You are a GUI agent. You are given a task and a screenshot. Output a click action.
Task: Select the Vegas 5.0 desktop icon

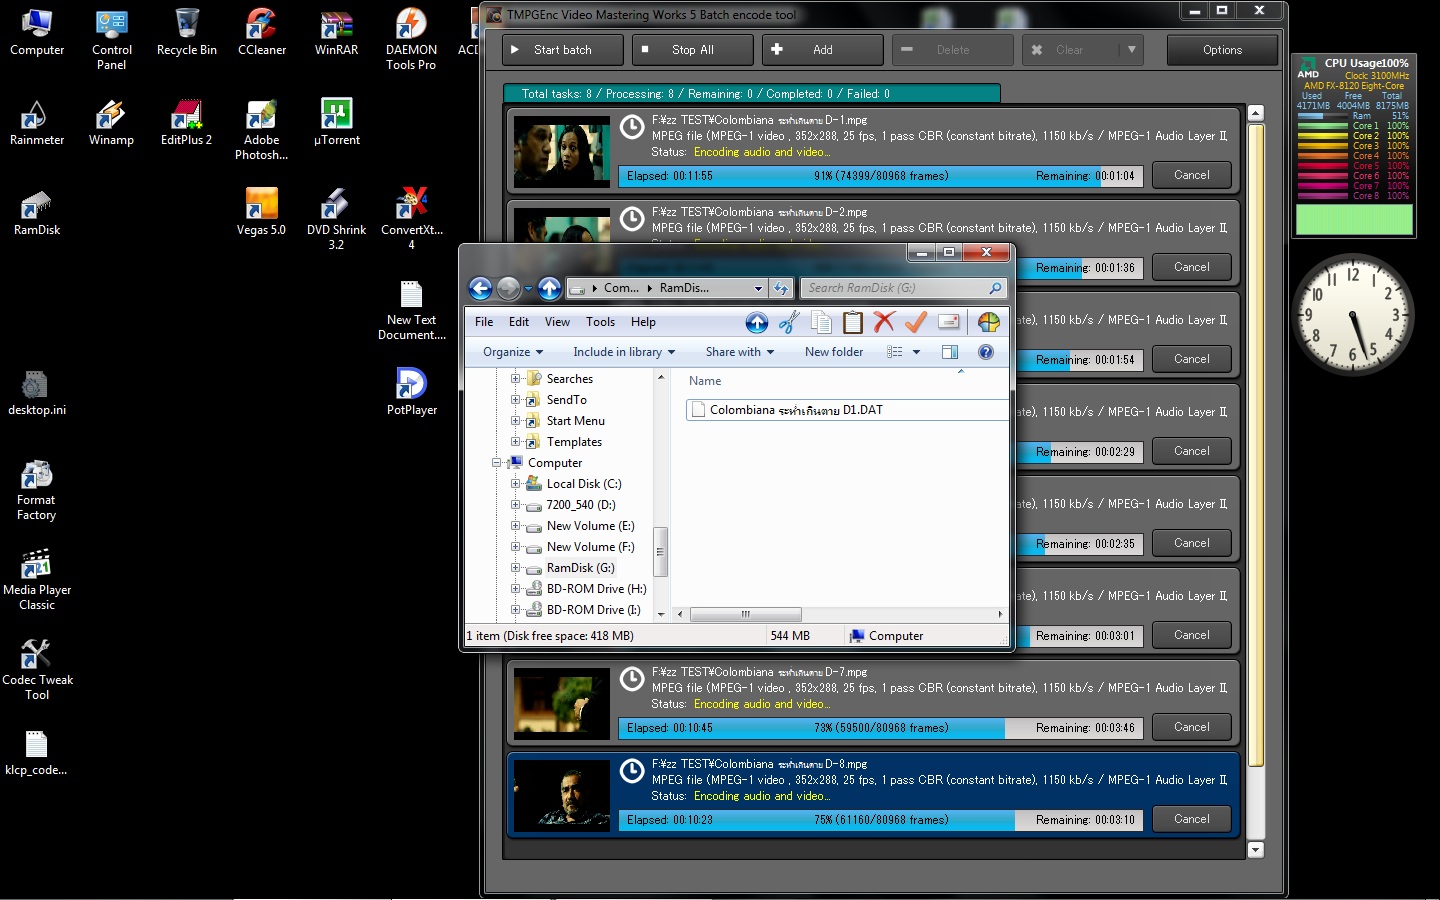pos(261,213)
